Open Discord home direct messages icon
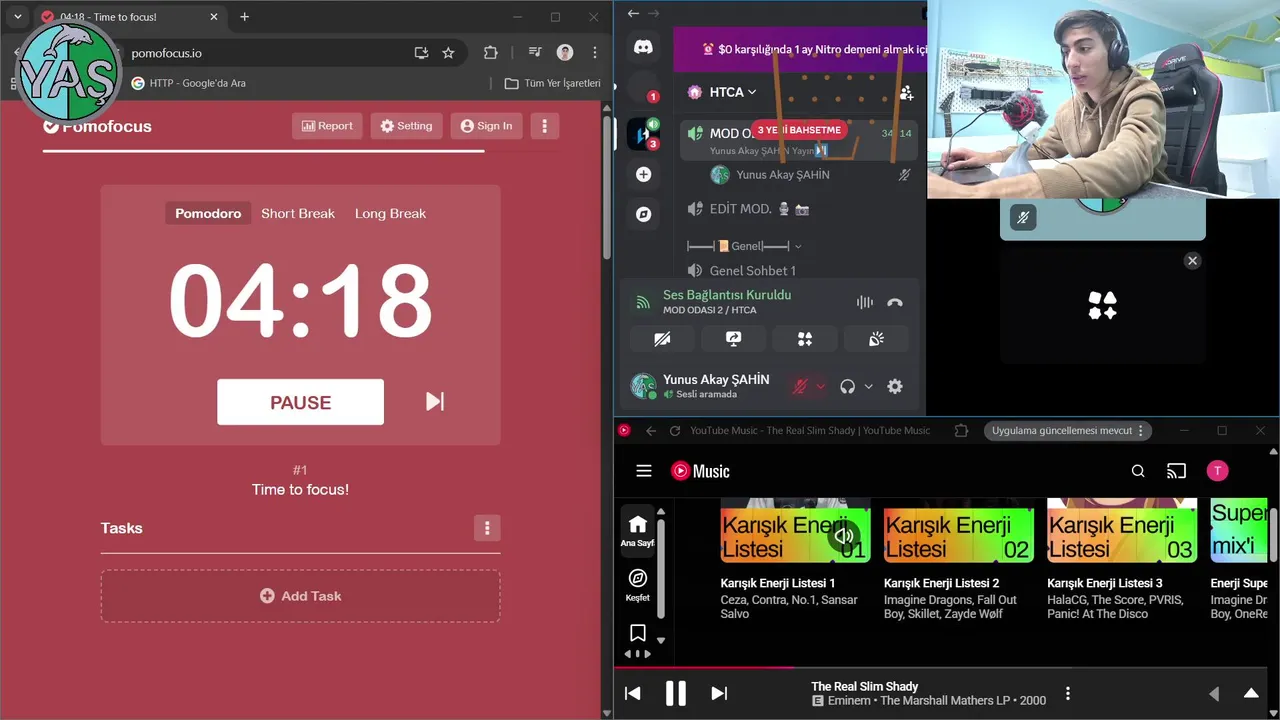 click(644, 46)
